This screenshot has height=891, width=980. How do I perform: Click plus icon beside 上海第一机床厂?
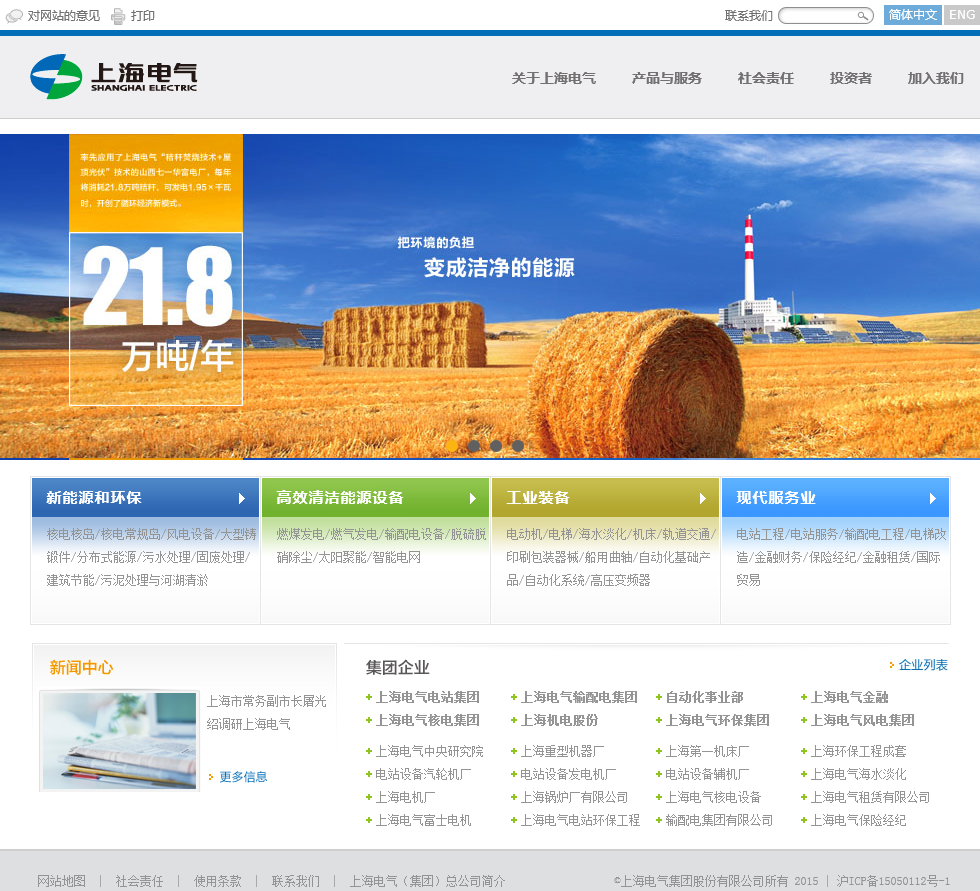659,751
